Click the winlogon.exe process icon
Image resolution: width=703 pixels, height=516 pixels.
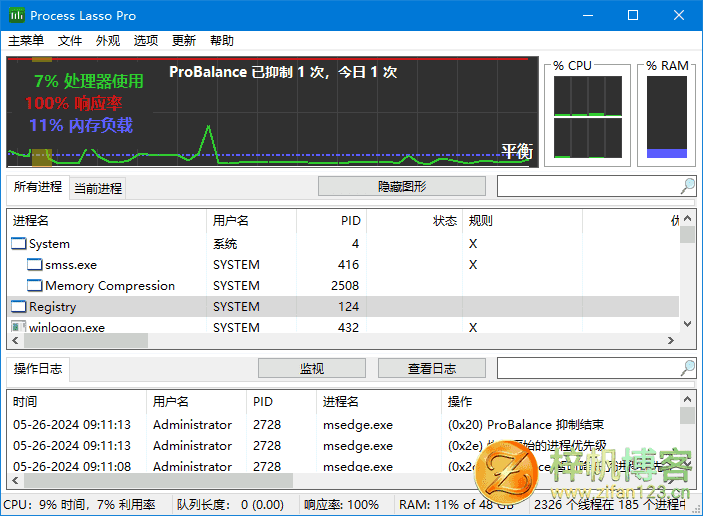click(18, 327)
